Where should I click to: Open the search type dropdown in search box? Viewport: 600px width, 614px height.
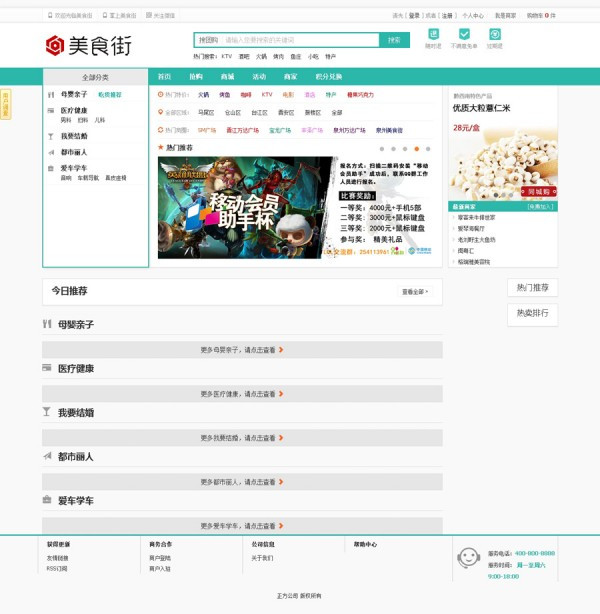(208, 40)
